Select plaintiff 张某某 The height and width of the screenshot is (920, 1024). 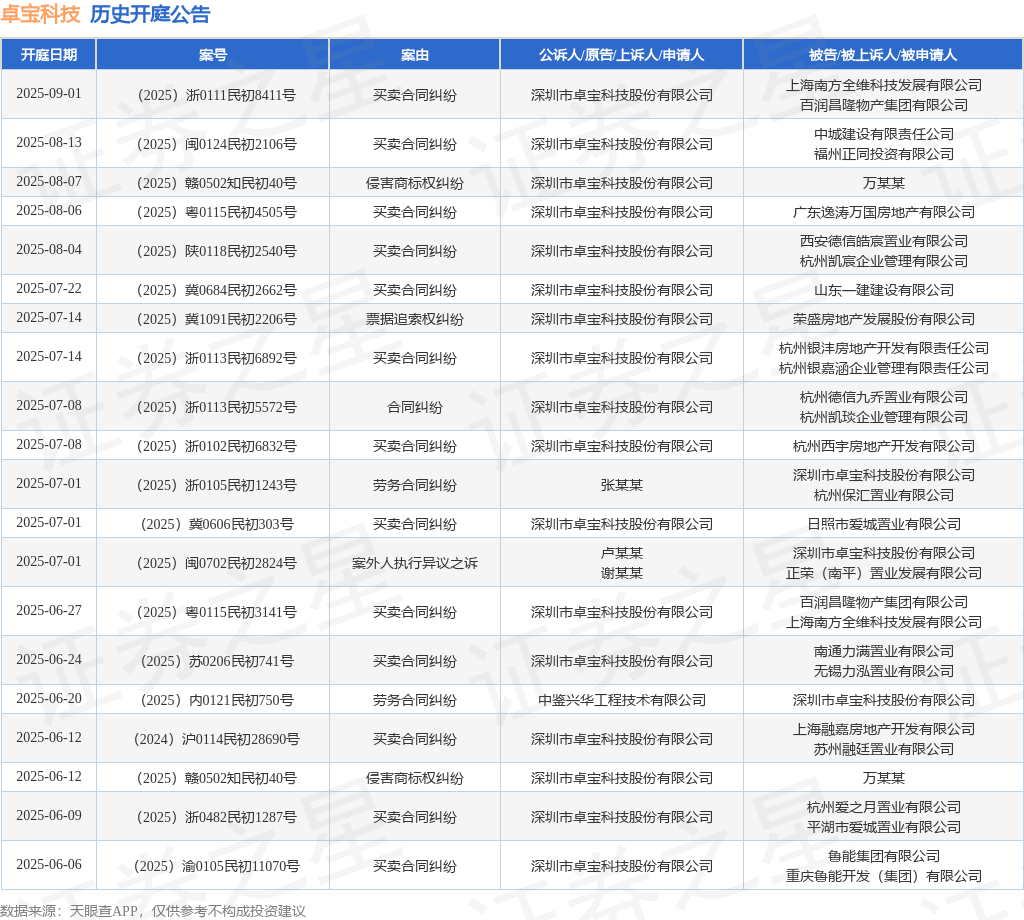[x=622, y=485]
